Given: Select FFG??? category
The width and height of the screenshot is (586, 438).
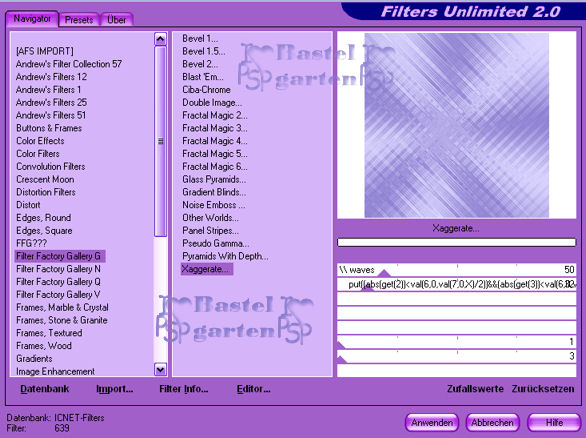Looking at the screenshot, I should point(31,243).
